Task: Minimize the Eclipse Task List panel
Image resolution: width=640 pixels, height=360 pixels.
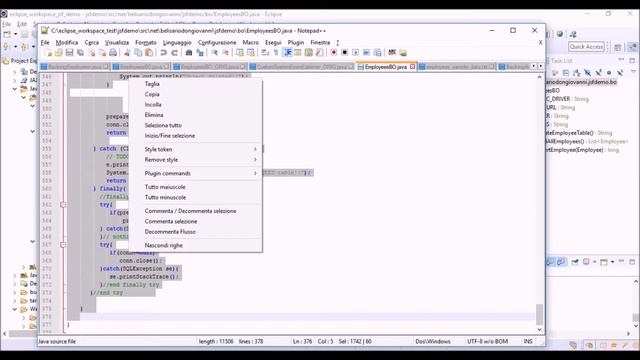Action: (x=621, y=60)
